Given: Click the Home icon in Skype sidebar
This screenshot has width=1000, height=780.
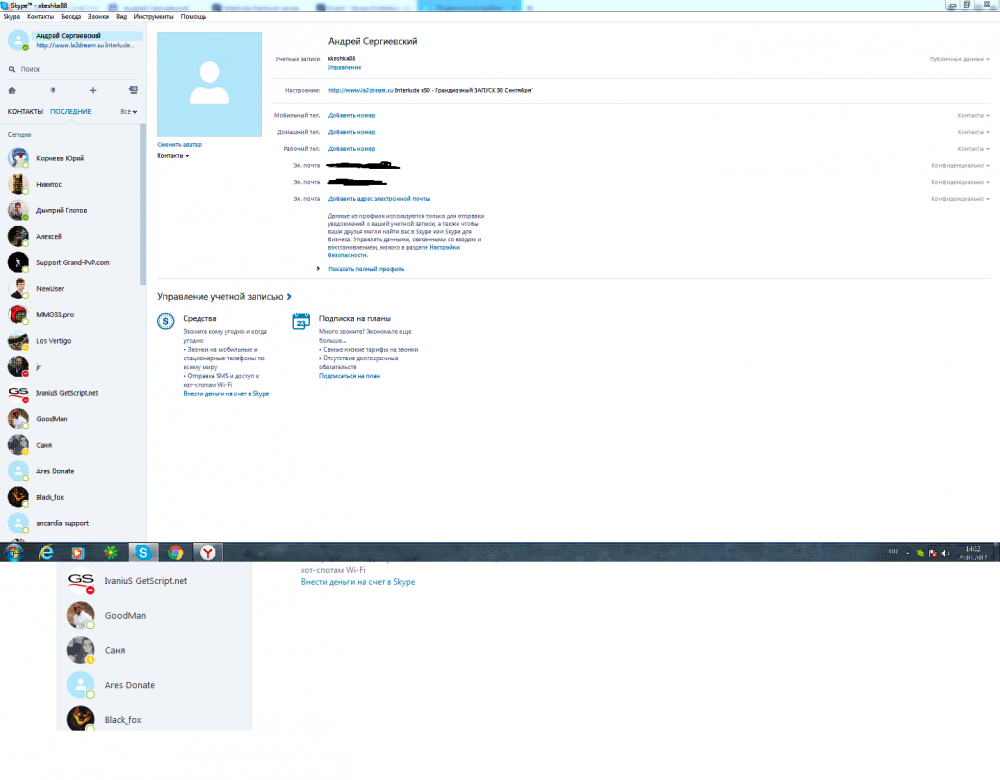Looking at the screenshot, I should (12, 90).
